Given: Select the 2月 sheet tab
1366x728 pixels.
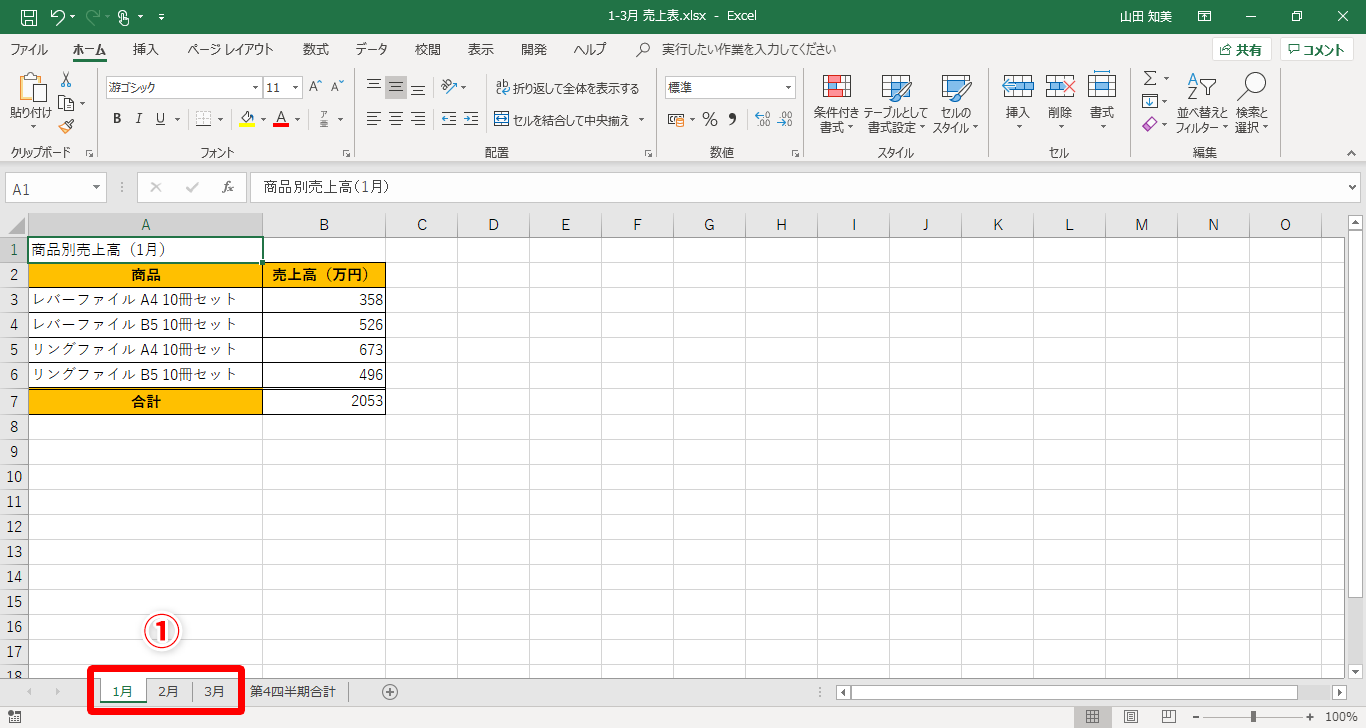Looking at the screenshot, I should [x=169, y=691].
